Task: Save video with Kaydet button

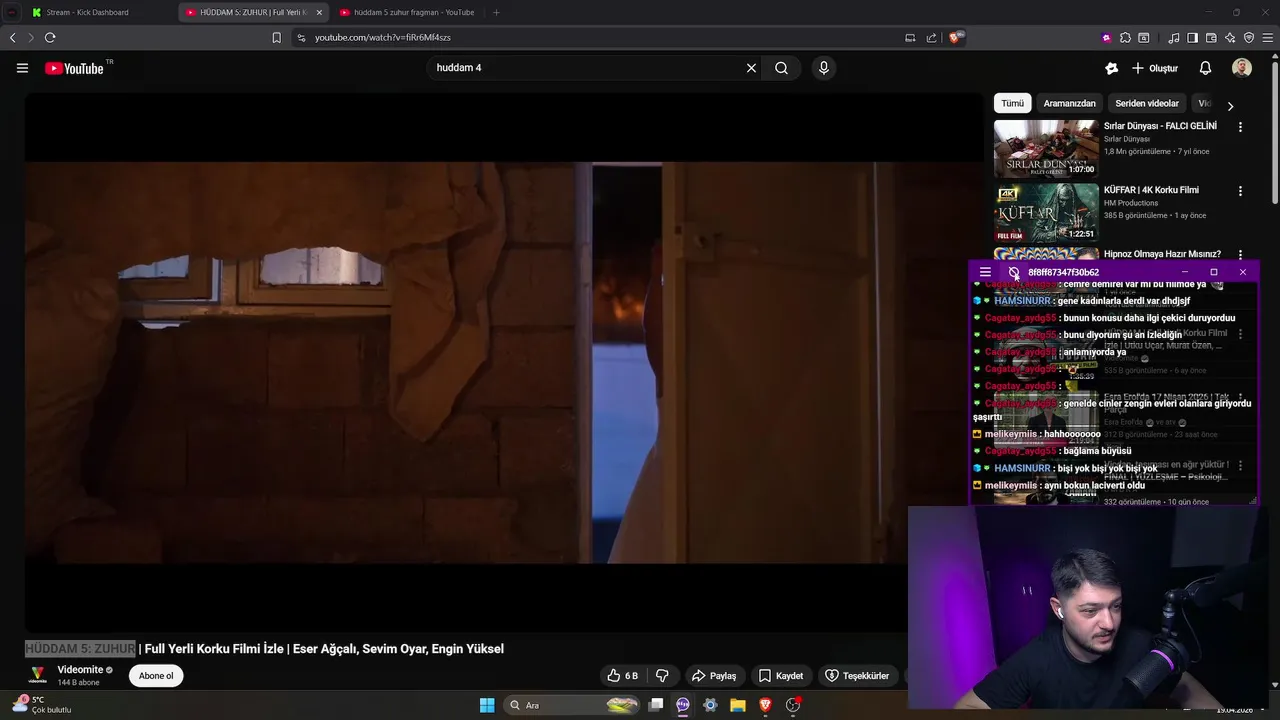Action: (x=780, y=676)
